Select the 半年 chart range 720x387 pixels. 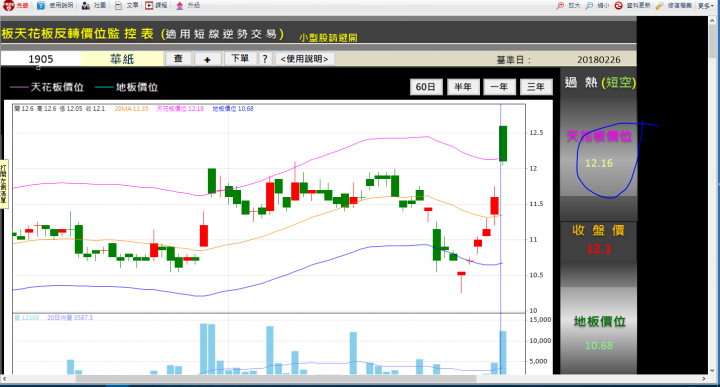click(463, 87)
